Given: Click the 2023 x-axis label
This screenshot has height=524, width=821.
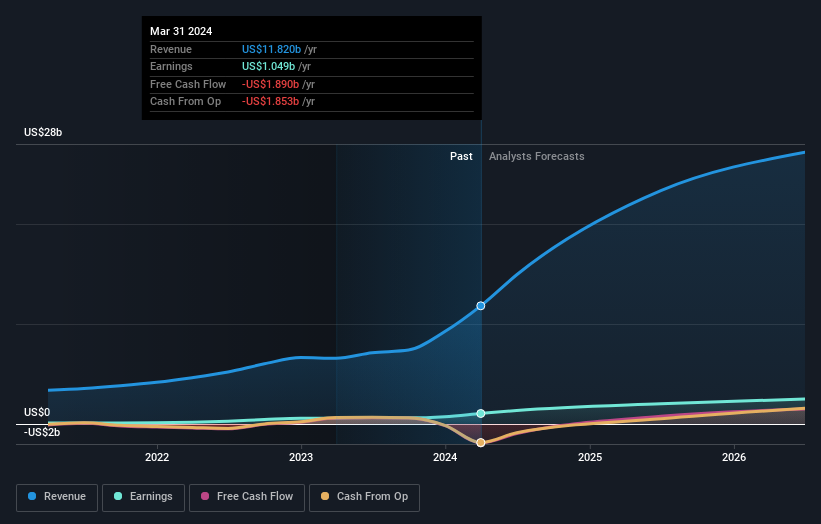Looking at the screenshot, I should coord(301,458).
